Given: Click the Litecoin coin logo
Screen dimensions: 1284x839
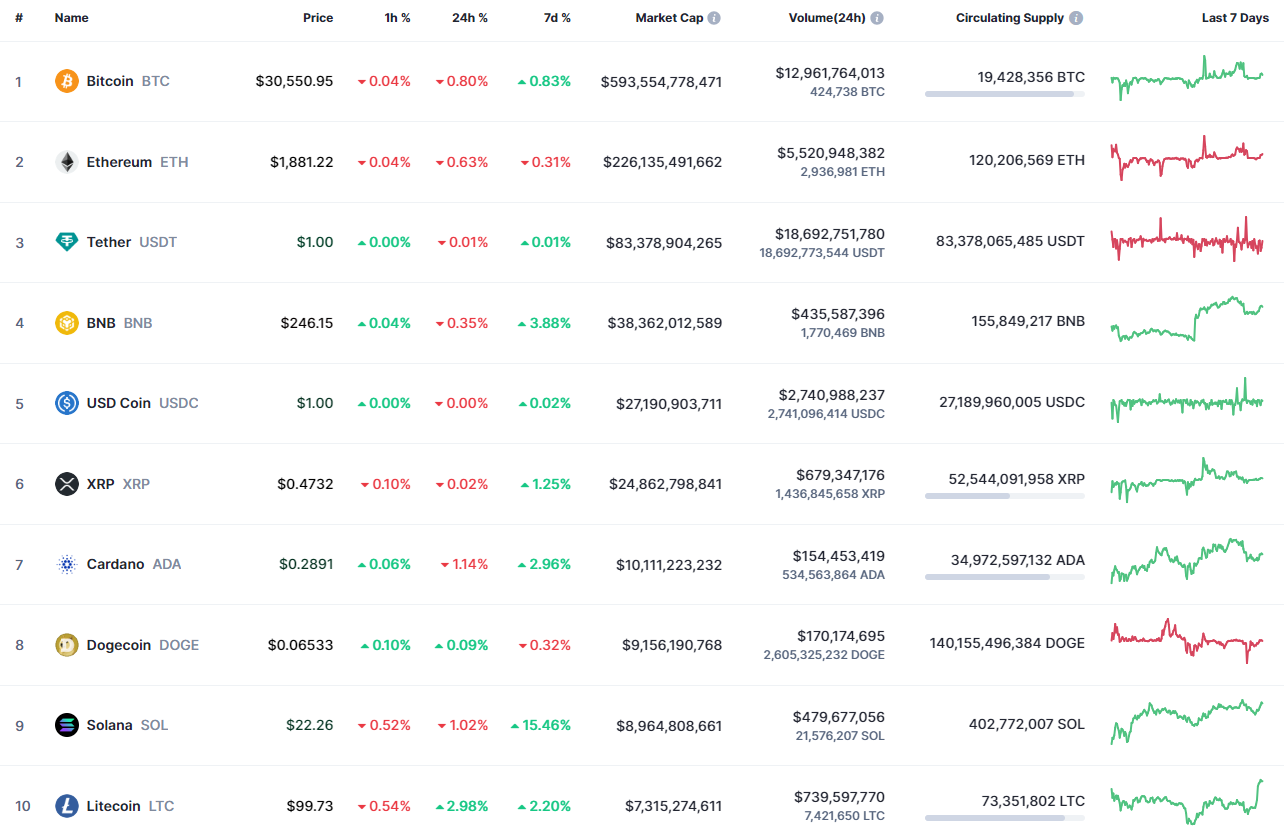Looking at the screenshot, I should coord(66,806).
